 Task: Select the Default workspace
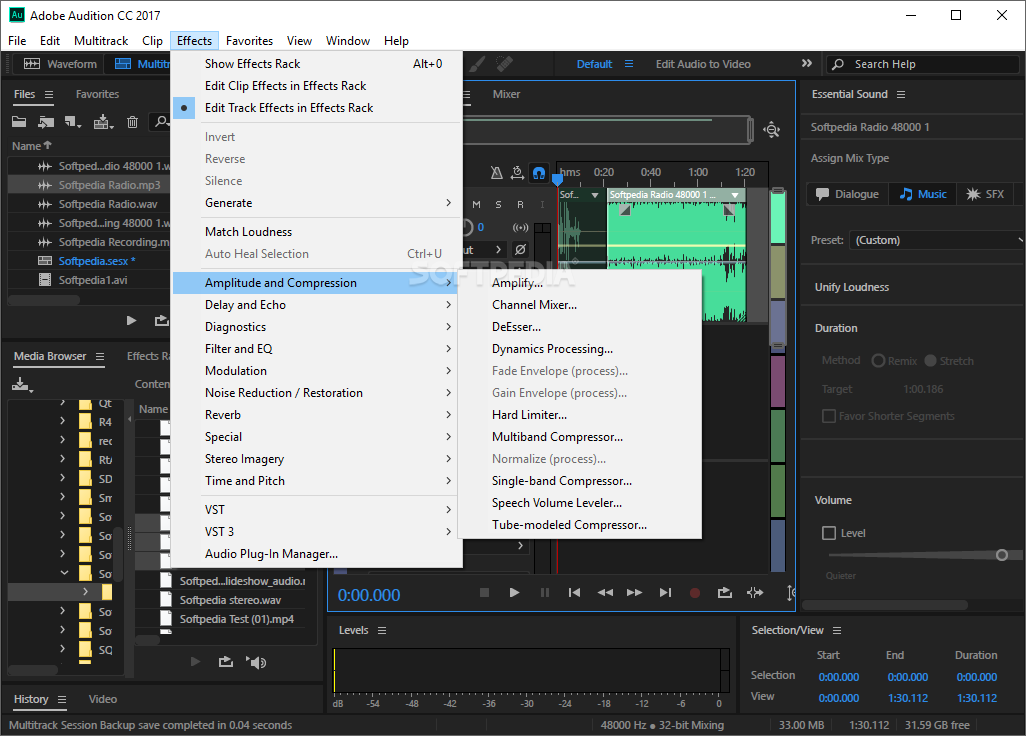point(594,64)
